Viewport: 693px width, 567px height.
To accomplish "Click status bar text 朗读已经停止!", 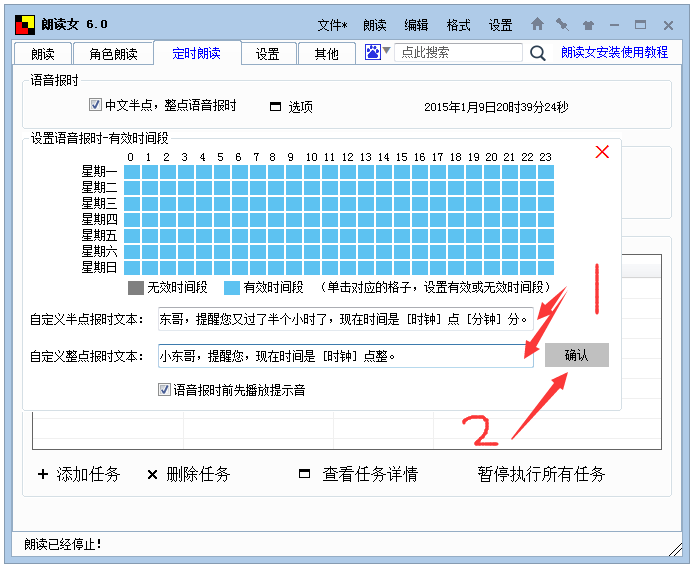I will (63, 544).
